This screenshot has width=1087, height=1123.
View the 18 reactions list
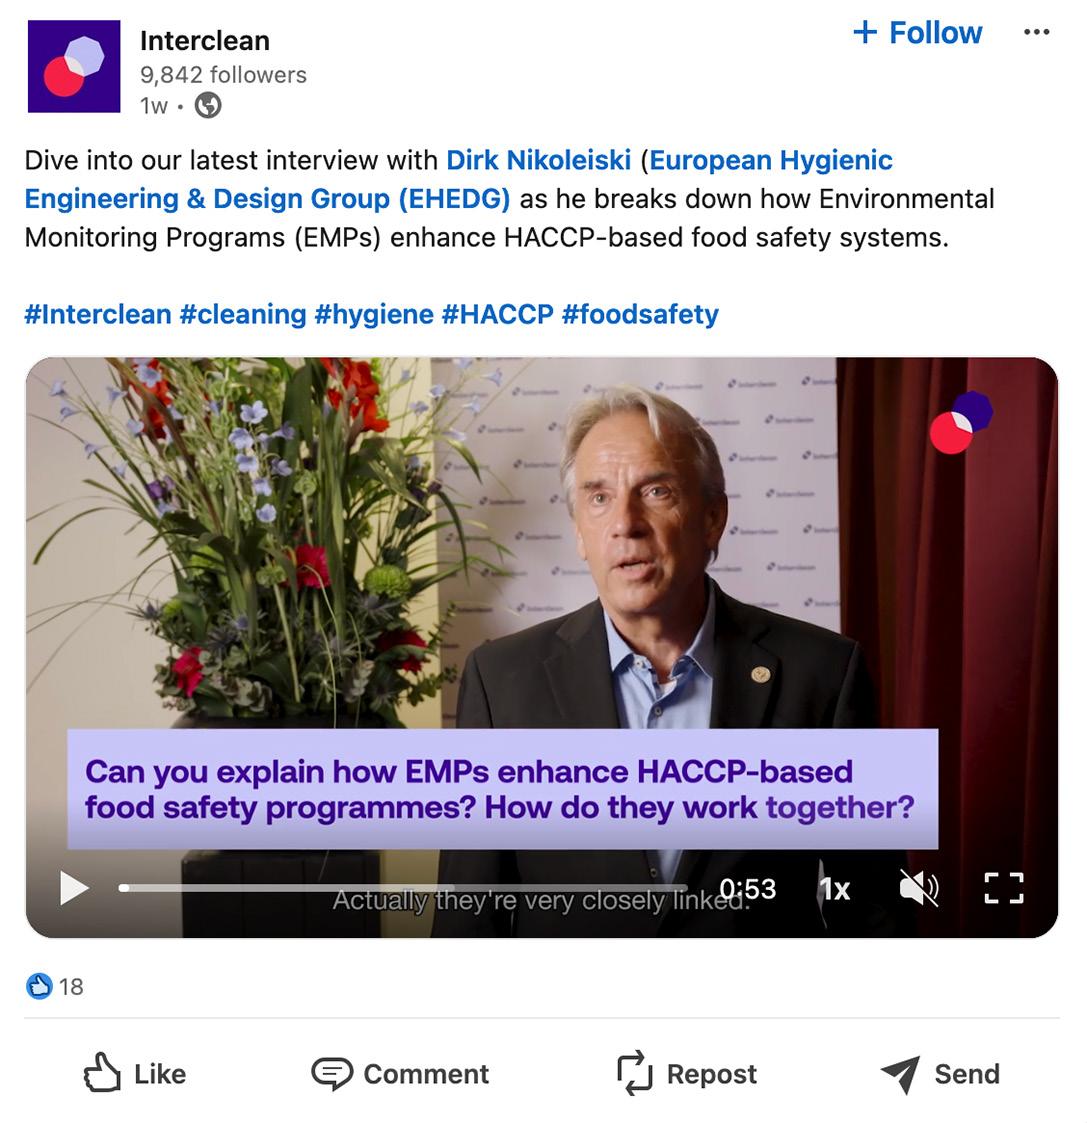pos(56,987)
